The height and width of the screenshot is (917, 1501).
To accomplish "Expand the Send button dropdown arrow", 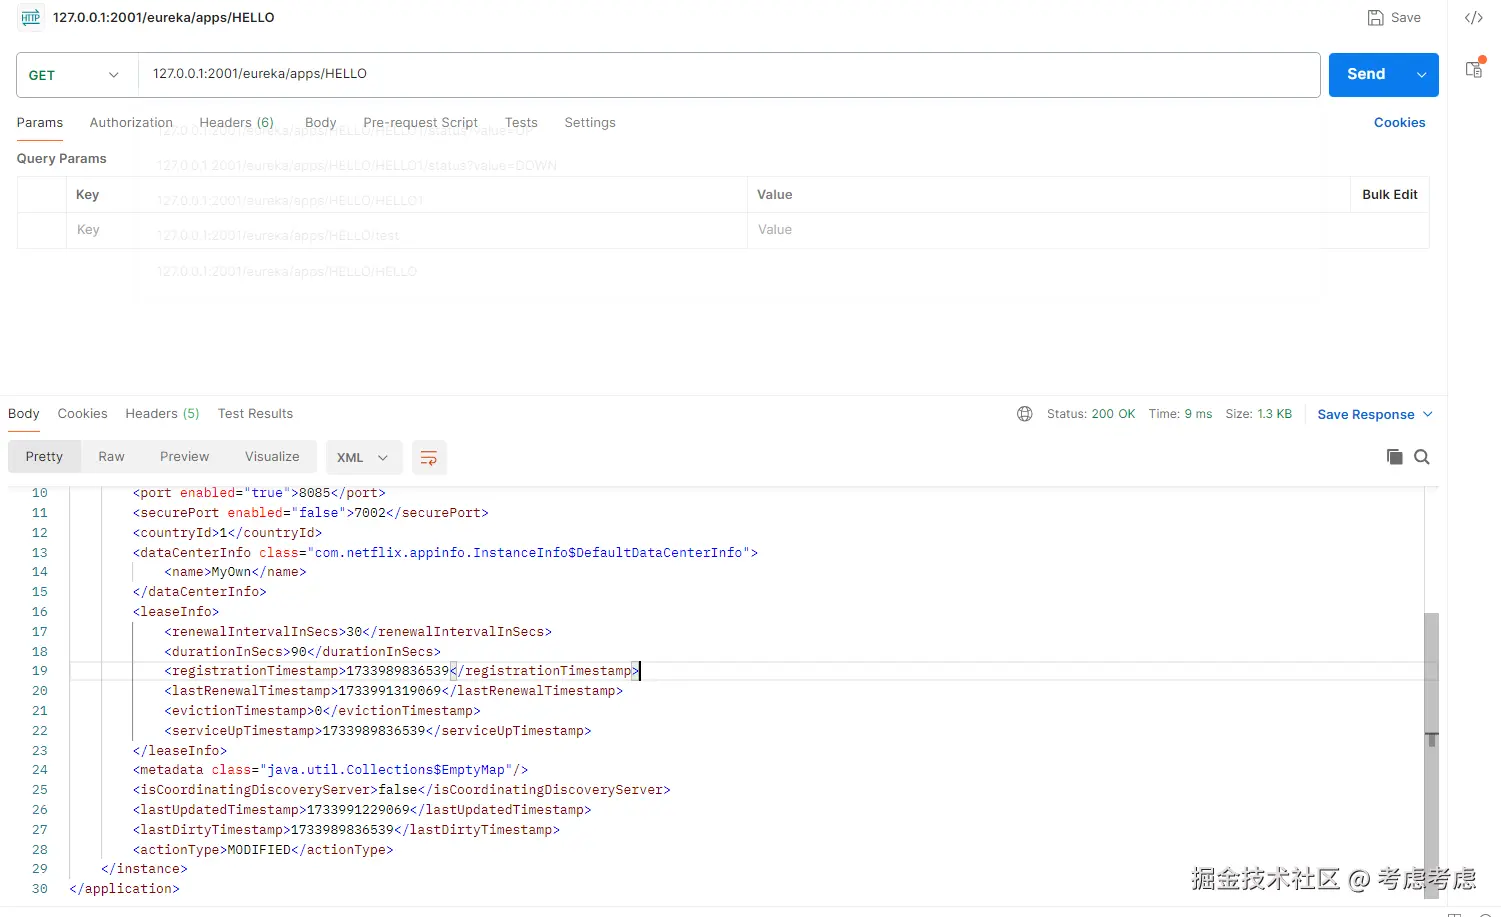I will (1421, 75).
